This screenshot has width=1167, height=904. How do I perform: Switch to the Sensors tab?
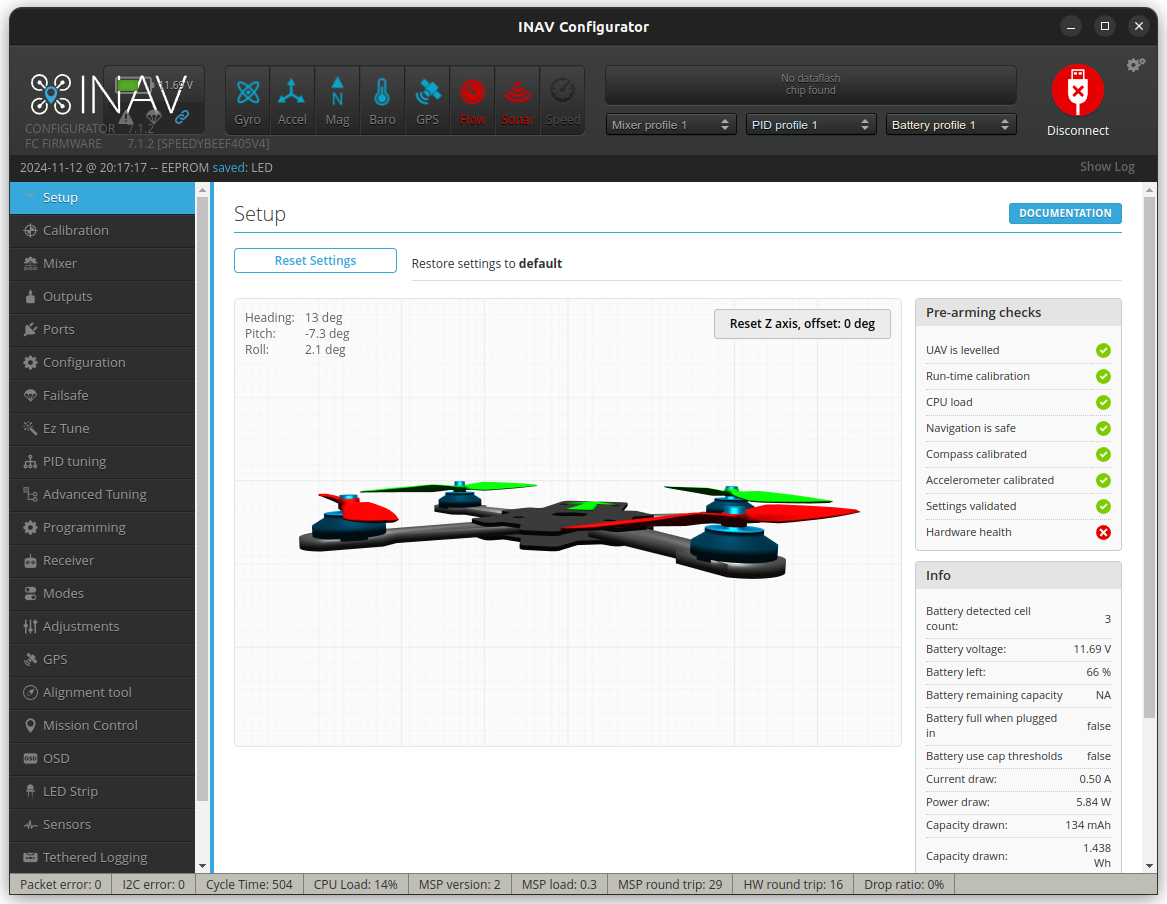103,824
